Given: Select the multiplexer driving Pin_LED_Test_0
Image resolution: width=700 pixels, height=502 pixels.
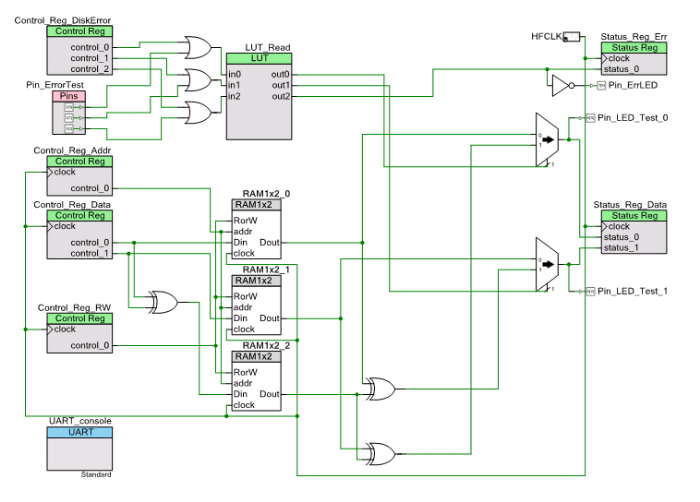Looking at the screenshot, I should point(546,140).
